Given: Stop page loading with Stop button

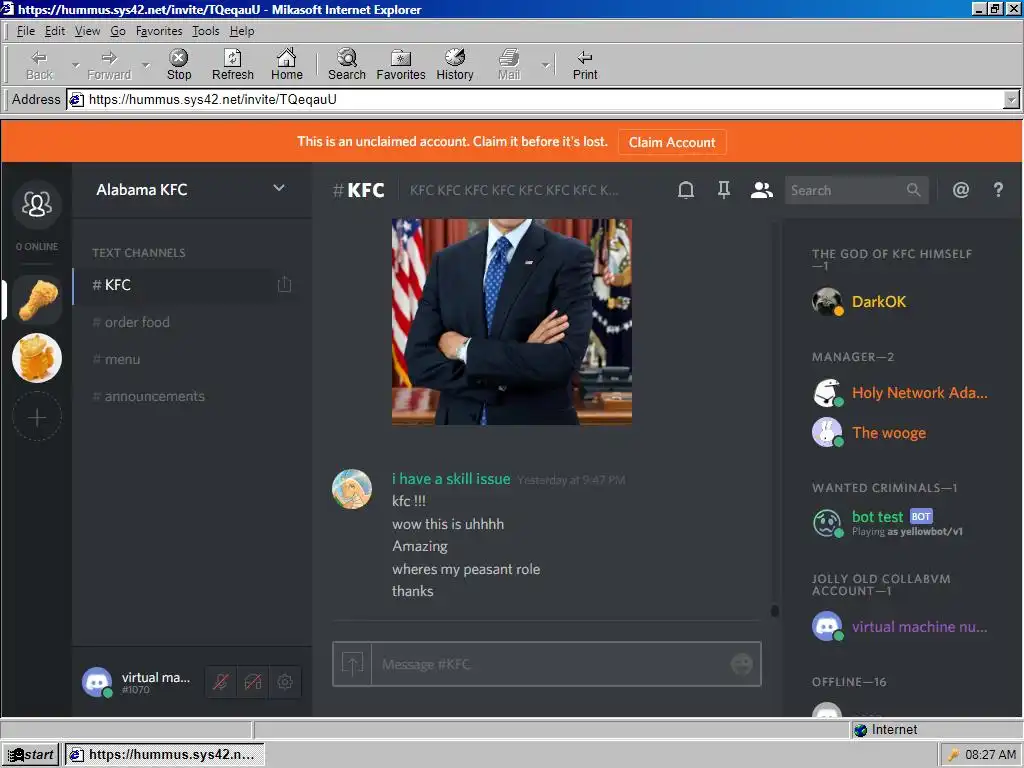Looking at the screenshot, I should (179, 65).
